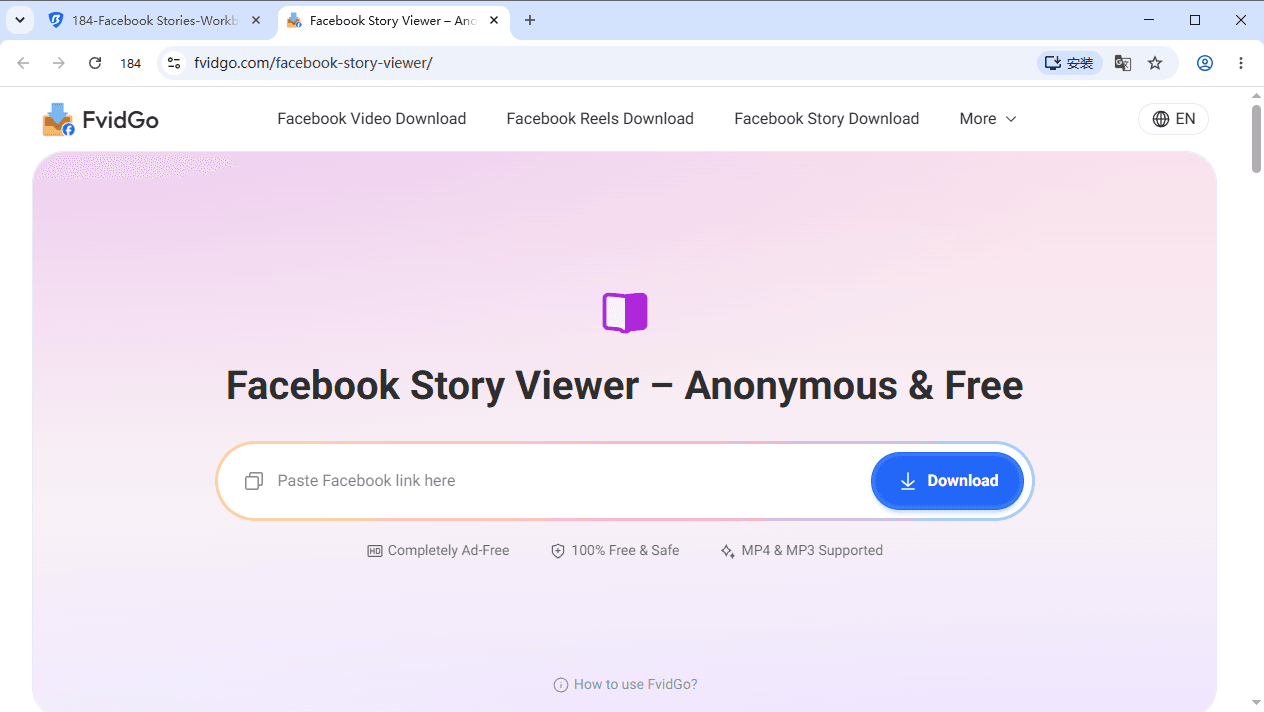Screen dimensions: 1264x712
Task: Click 100% Free & Safe text
Action: [625, 551]
